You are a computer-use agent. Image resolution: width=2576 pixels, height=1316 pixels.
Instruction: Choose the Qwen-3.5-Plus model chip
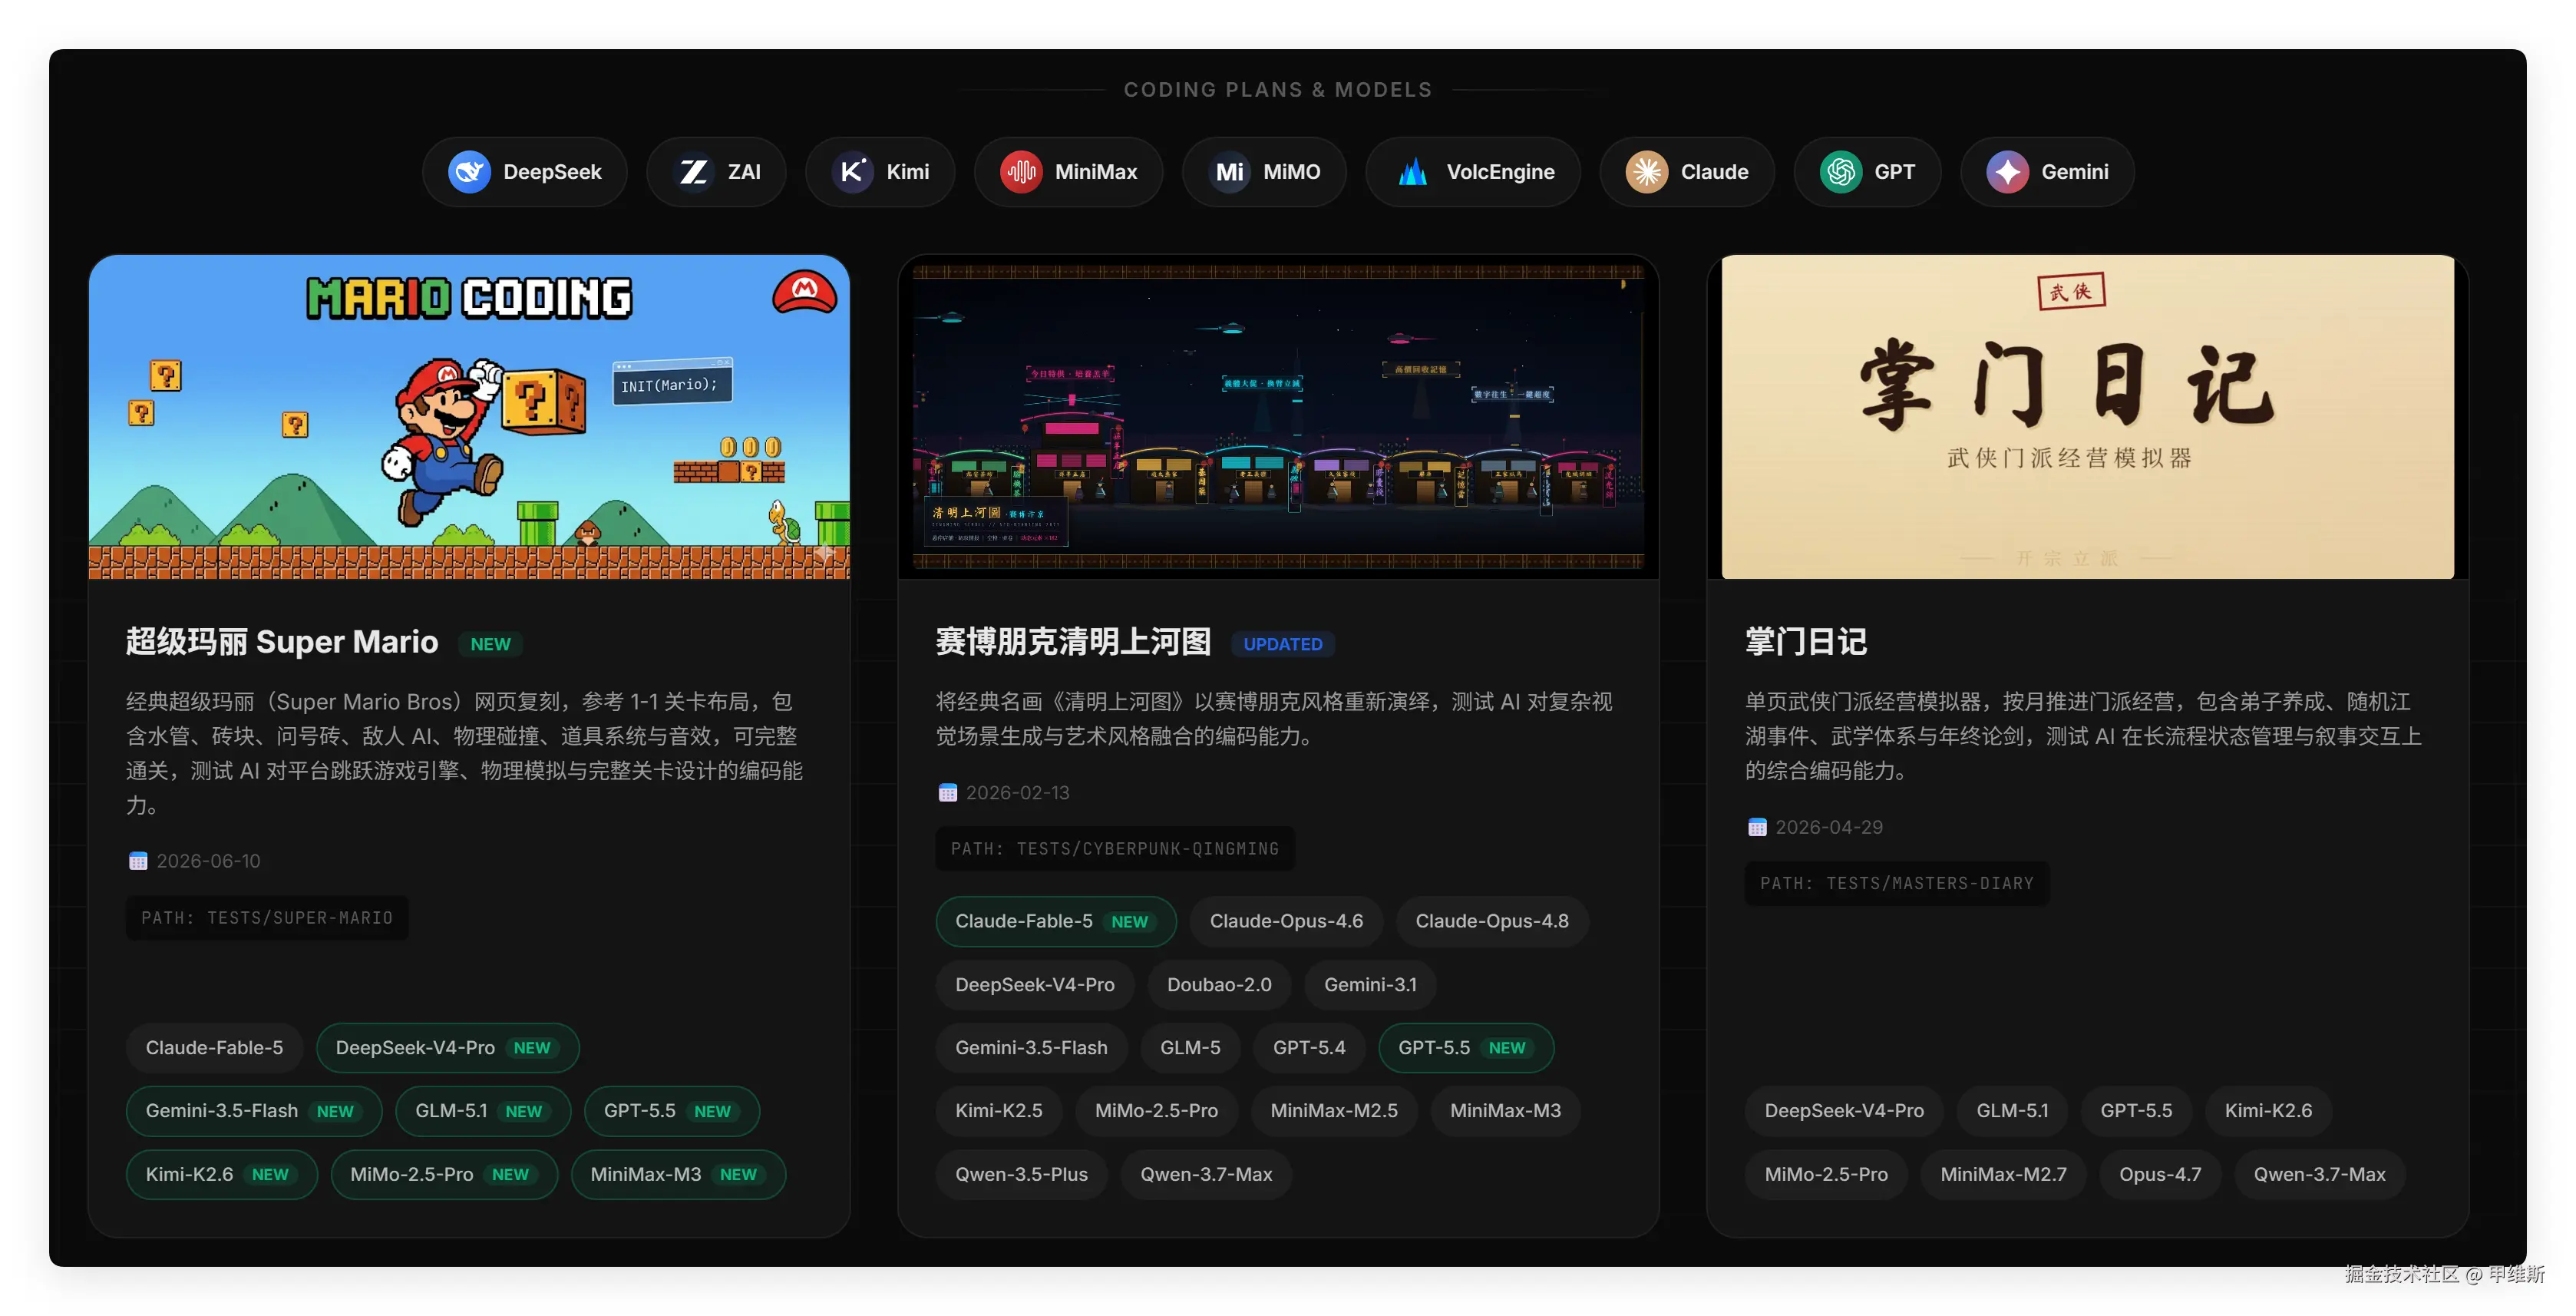coord(1021,1175)
